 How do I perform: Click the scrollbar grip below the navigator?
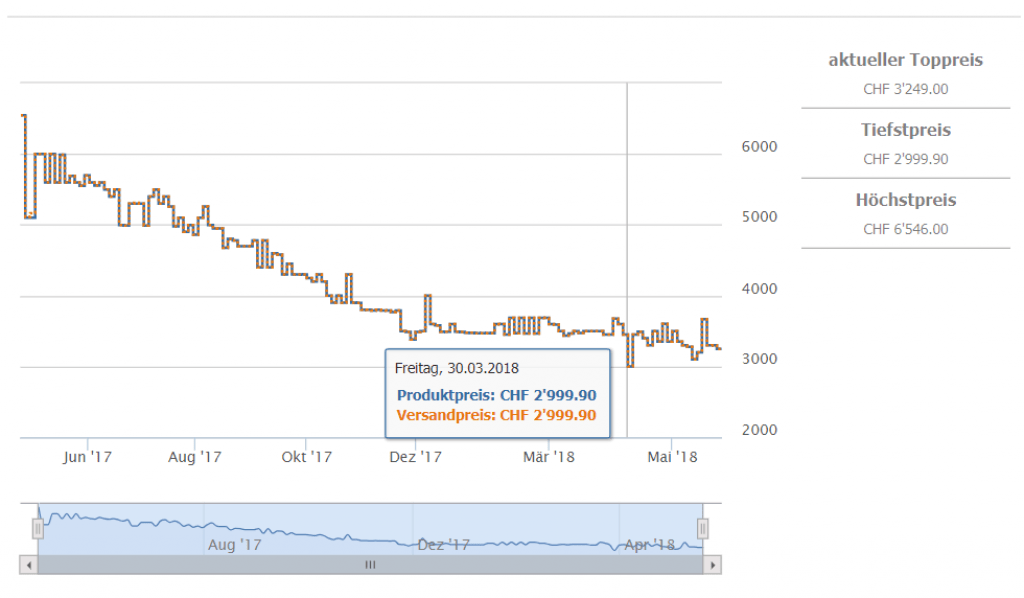[370, 565]
